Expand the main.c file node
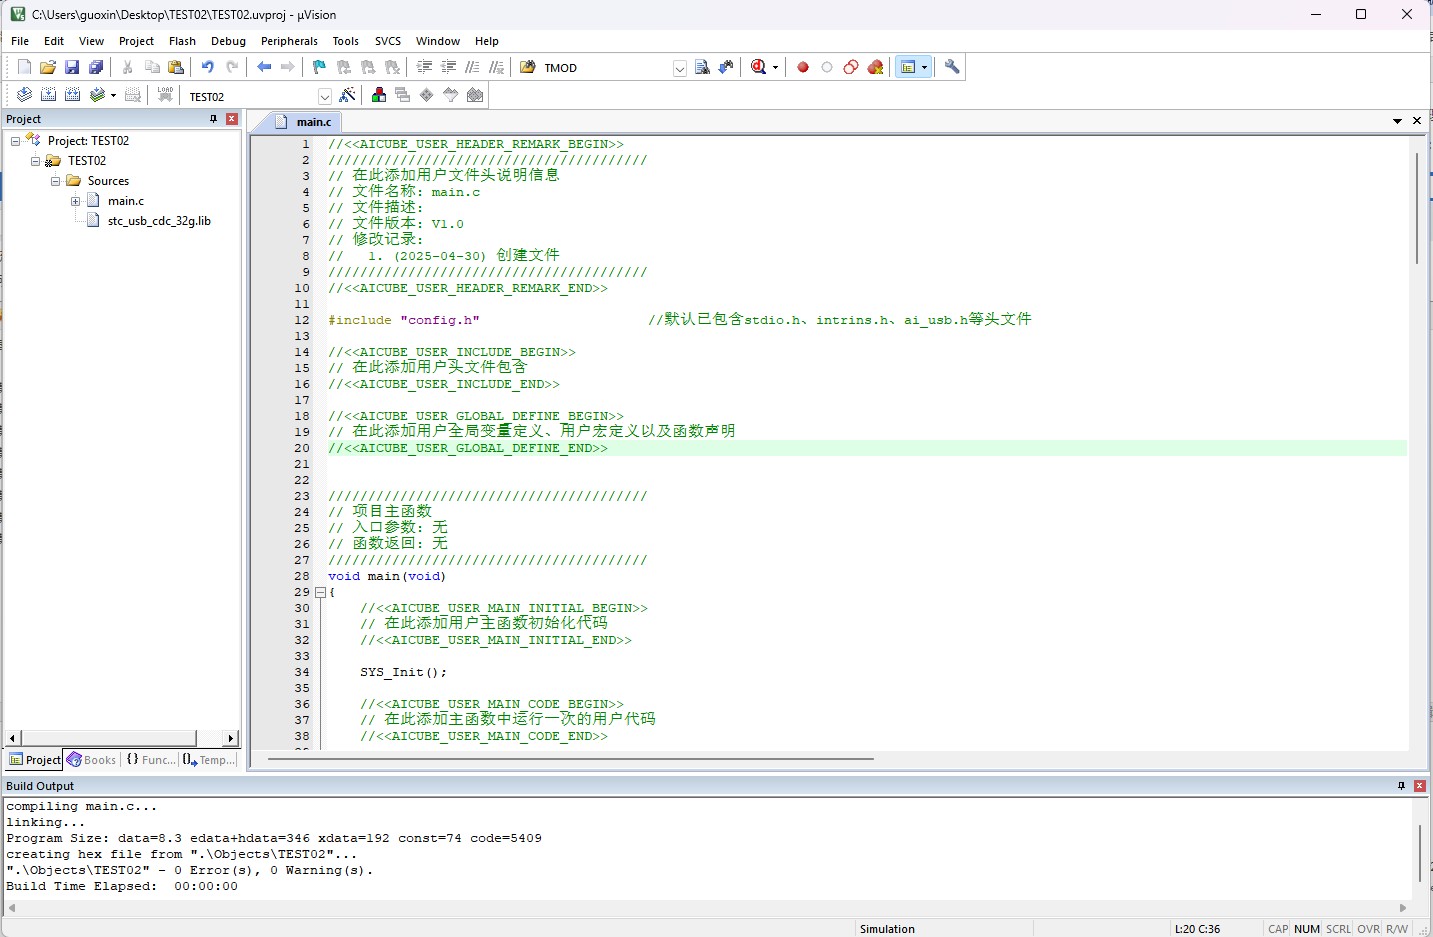Viewport: 1433px width, 937px height. [75, 201]
